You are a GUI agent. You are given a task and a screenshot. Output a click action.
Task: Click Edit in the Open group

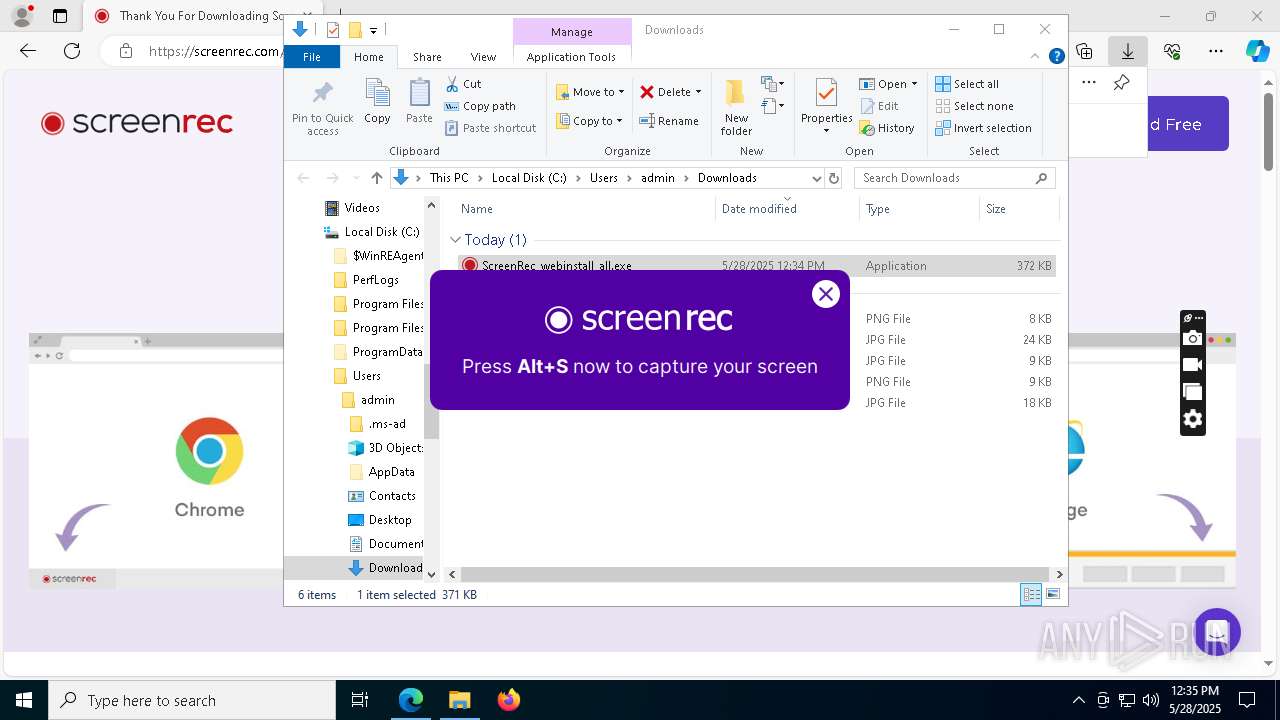(879, 106)
